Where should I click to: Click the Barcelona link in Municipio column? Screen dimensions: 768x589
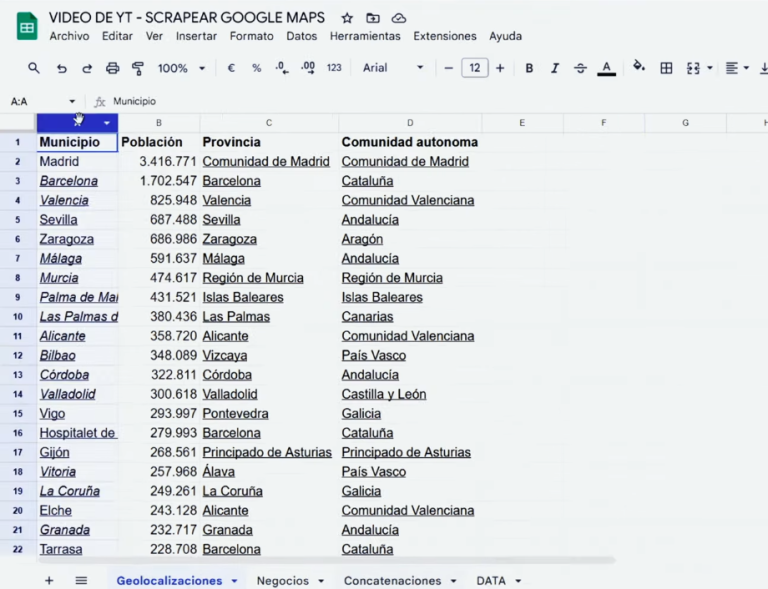click(68, 181)
